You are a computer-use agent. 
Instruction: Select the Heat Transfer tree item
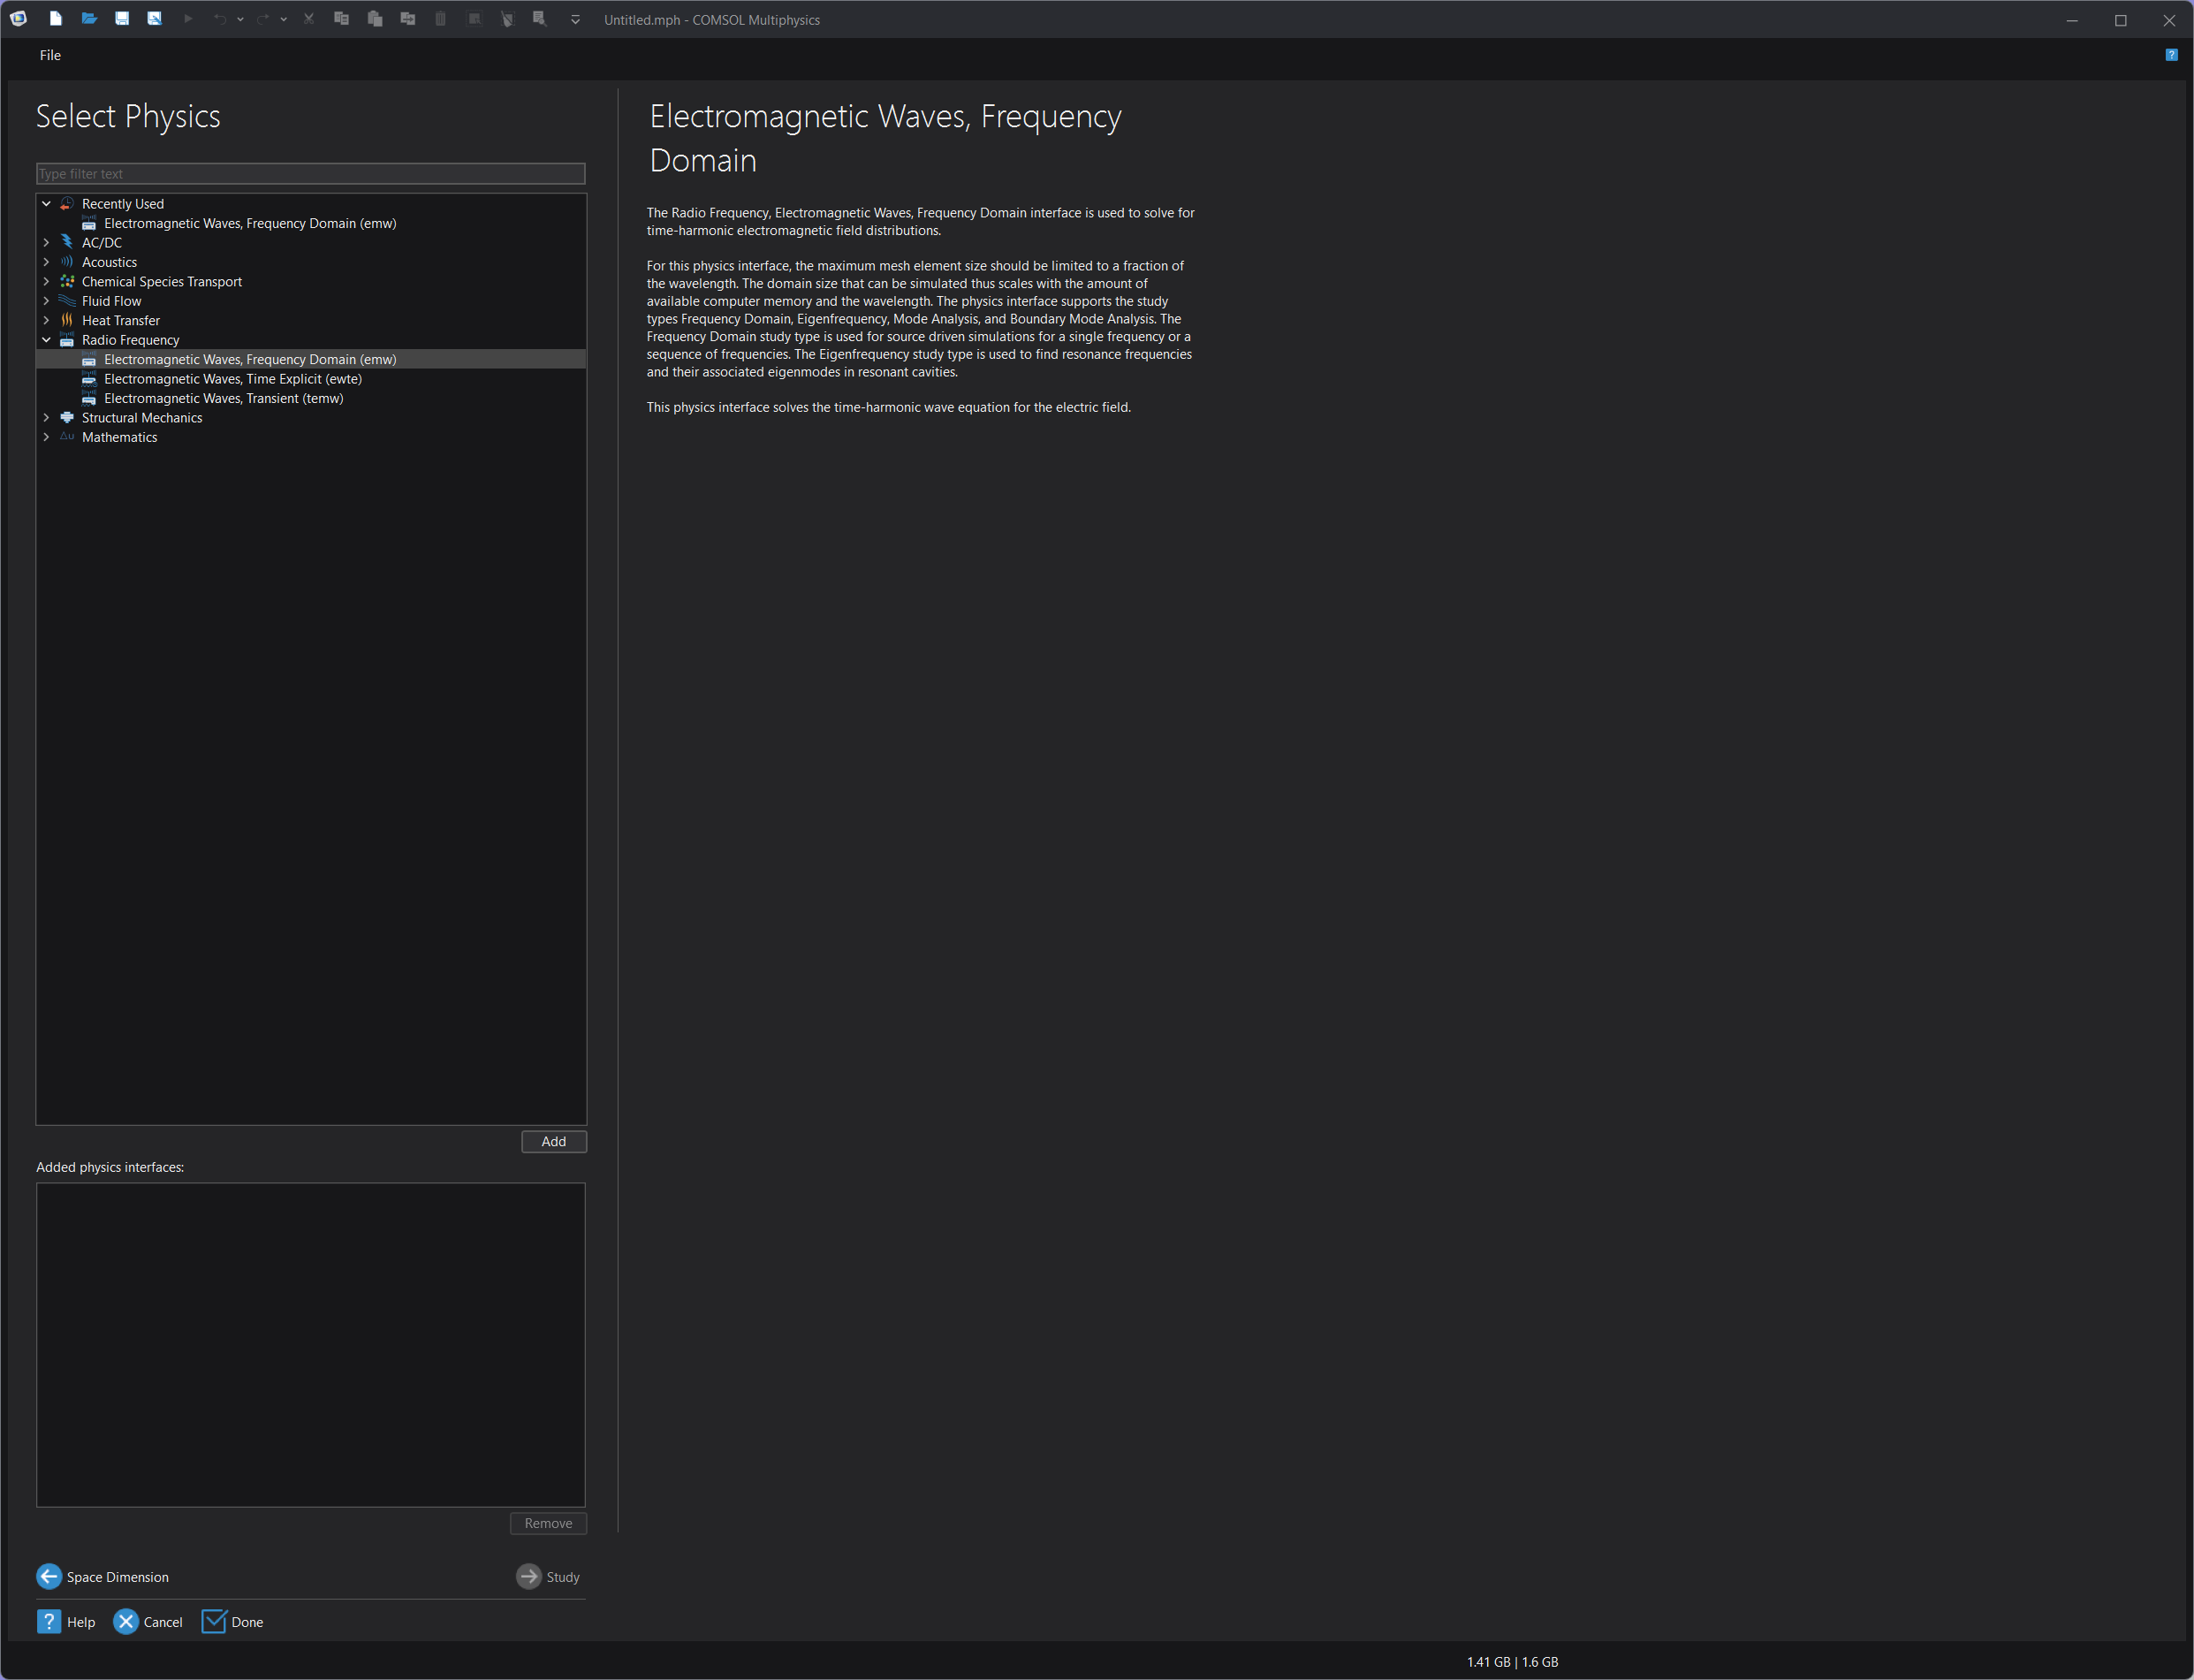point(120,320)
